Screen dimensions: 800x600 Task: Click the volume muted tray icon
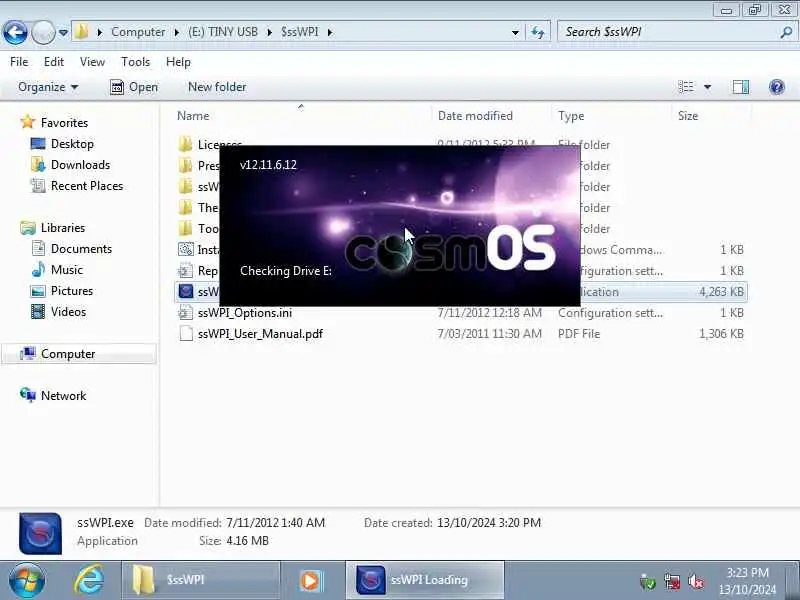pyautogui.click(x=696, y=582)
